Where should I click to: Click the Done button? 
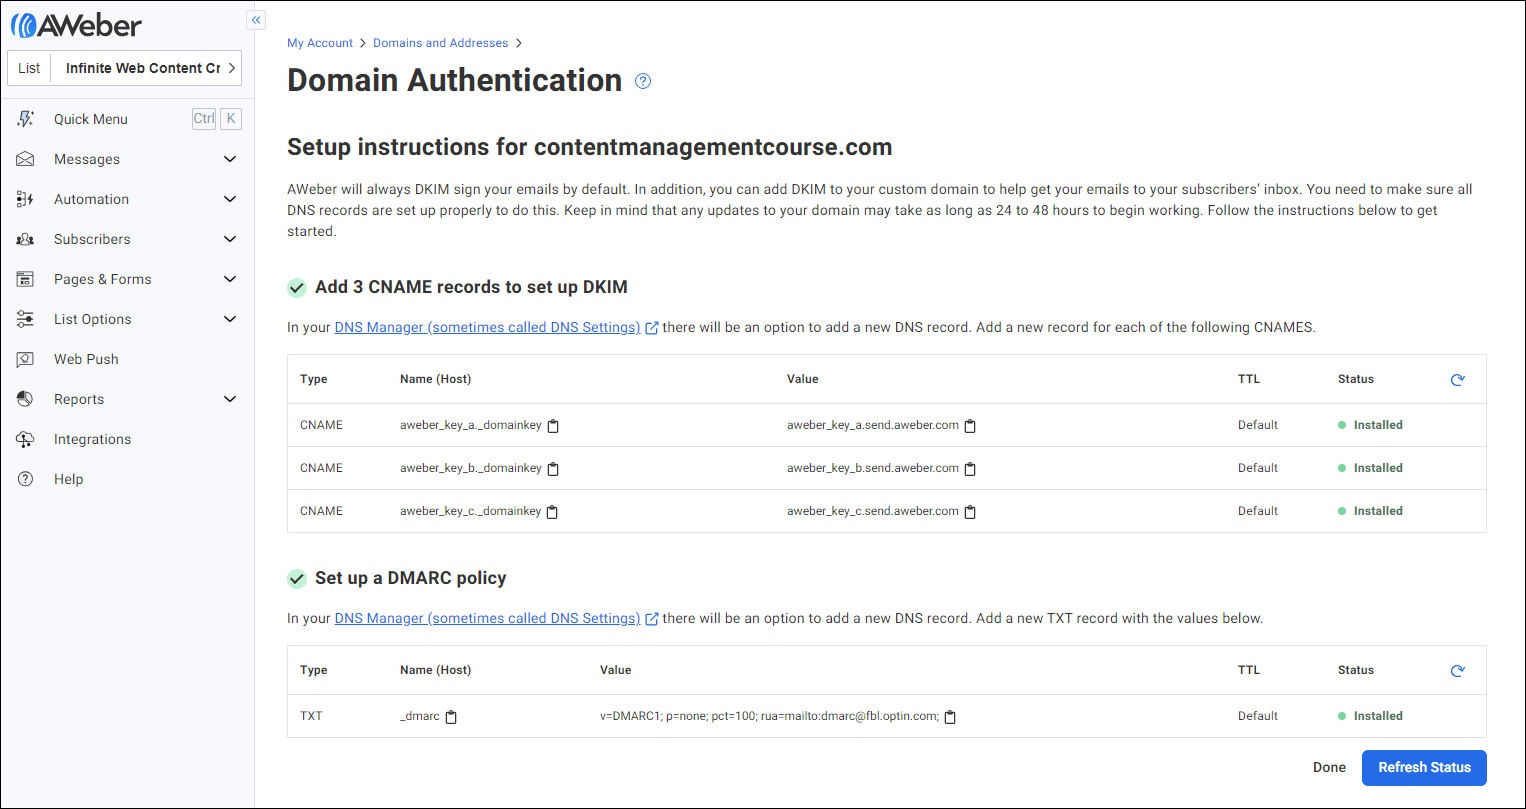1329,768
